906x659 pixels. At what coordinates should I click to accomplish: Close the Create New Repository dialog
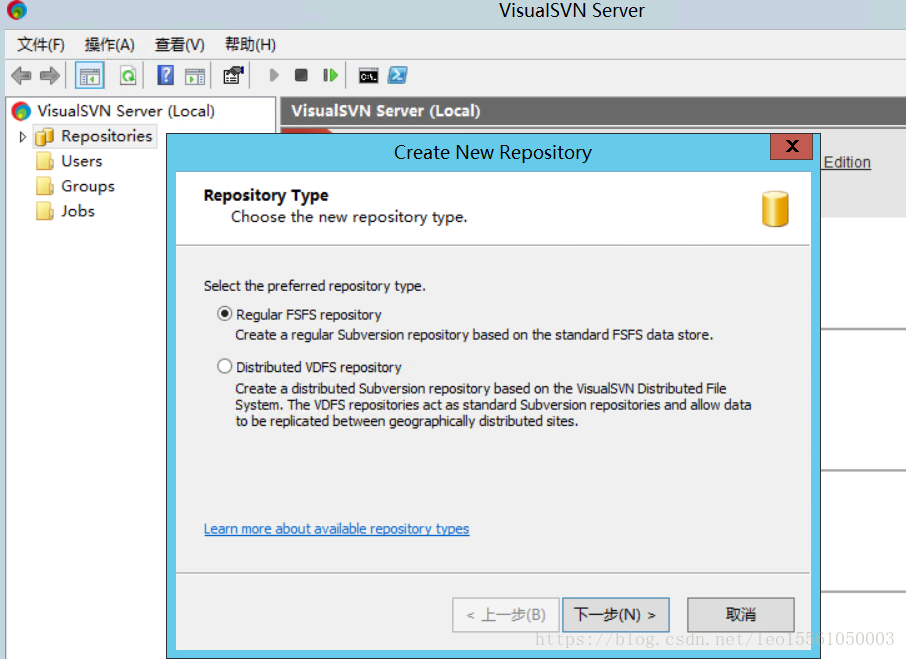792,146
